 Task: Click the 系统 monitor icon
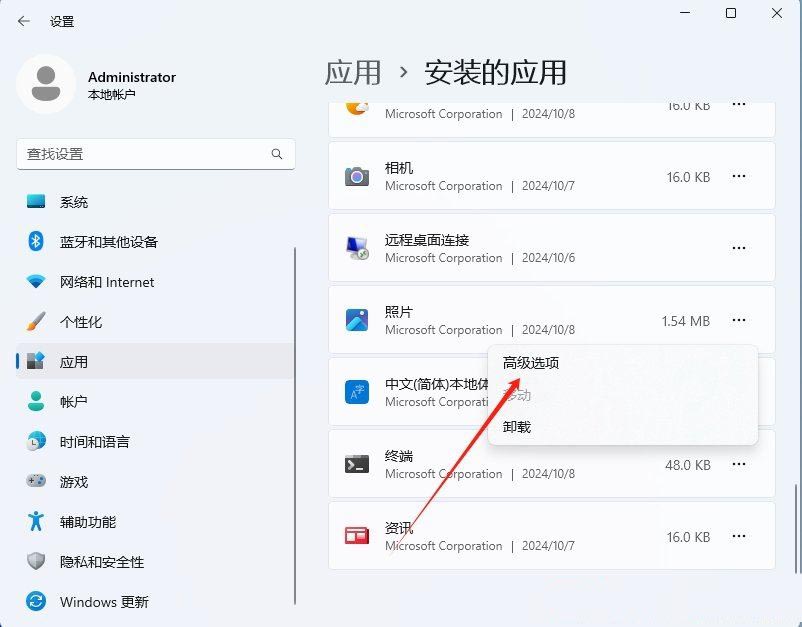point(36,201)
